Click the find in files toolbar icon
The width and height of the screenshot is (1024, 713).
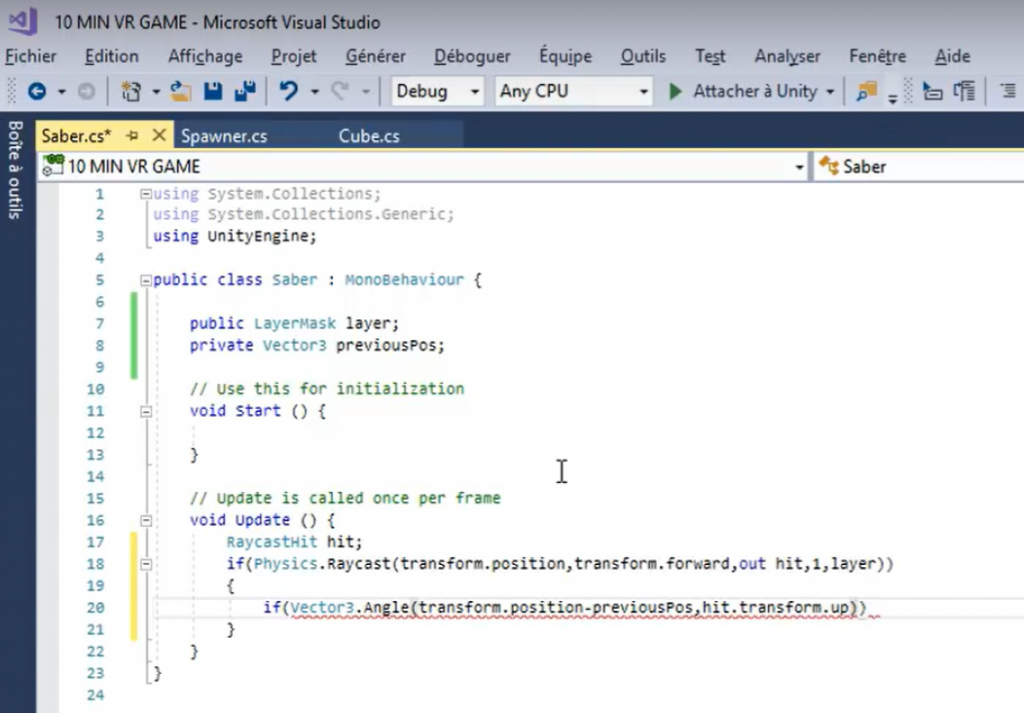[866, 91]
